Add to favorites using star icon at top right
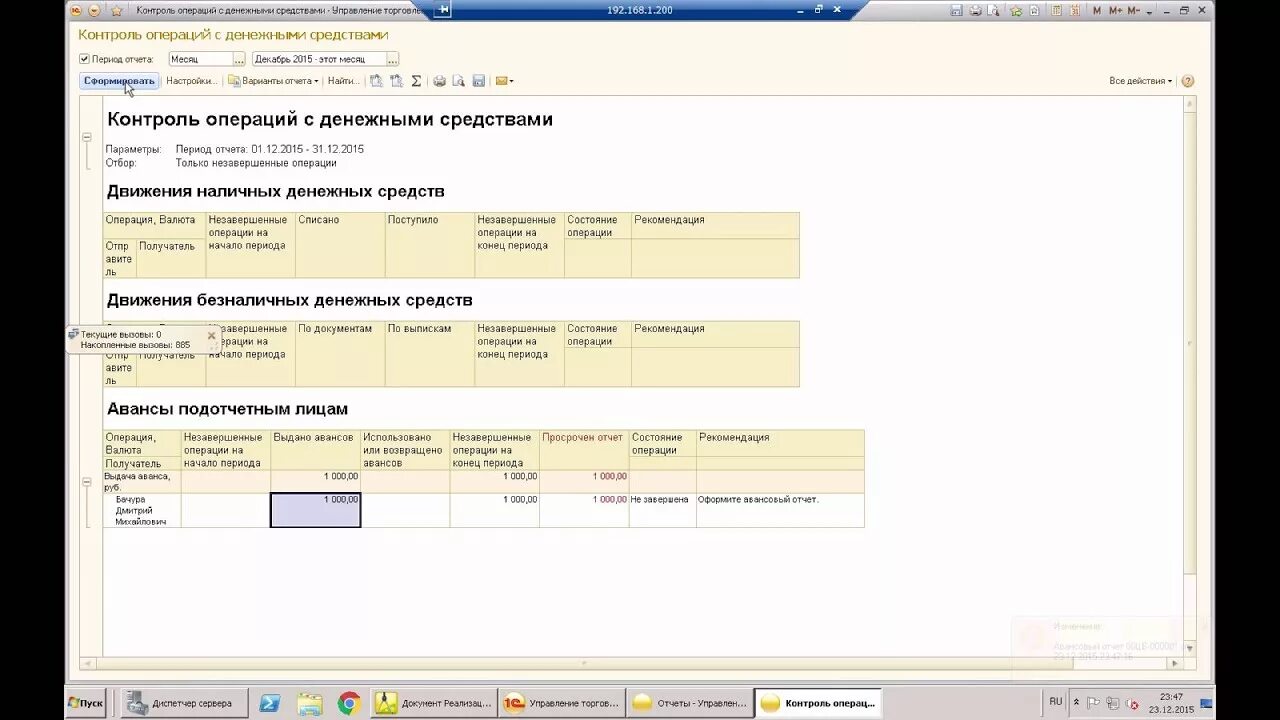Image resolution: width=1280 pixels, height=720 pixels. pyautogui.click(x=1016, y=10)
